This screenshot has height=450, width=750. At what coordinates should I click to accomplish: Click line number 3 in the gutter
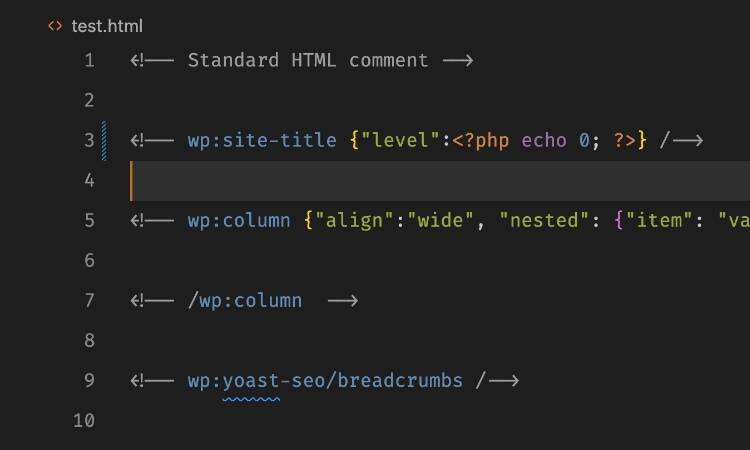pyautogui.click(x=89, y=140)
